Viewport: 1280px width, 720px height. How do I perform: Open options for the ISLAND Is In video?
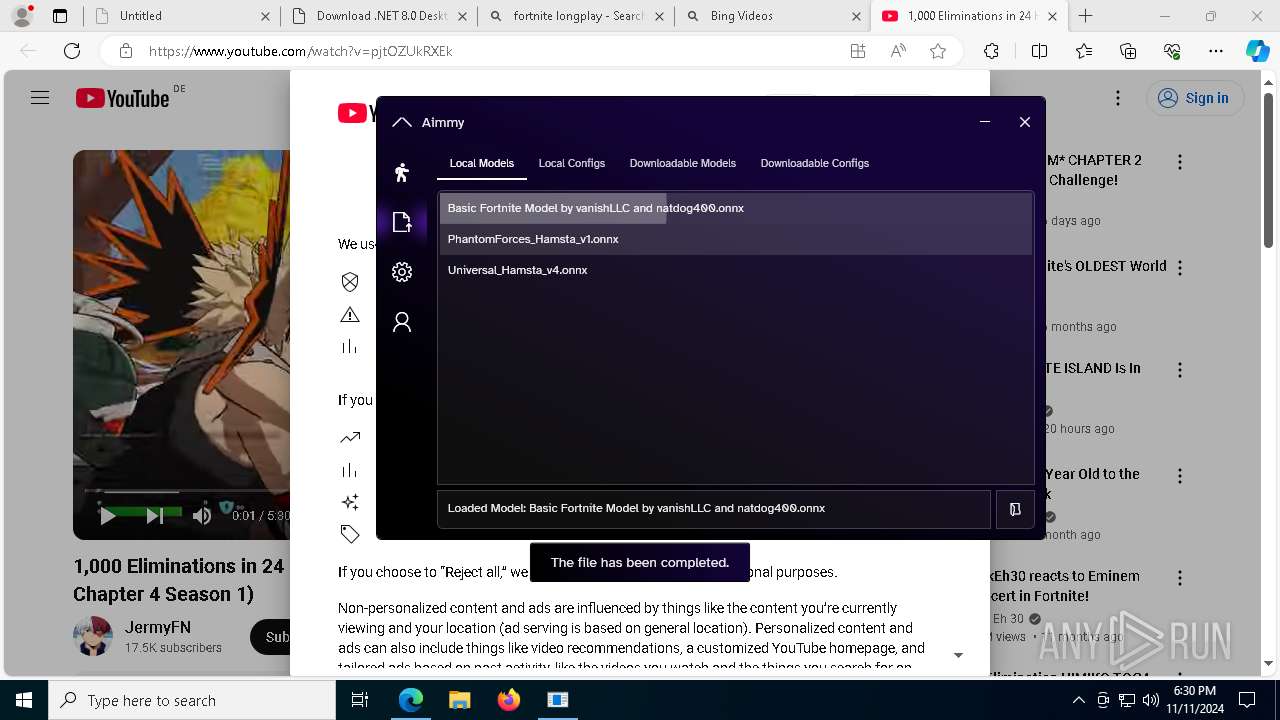pos(1180,370)
